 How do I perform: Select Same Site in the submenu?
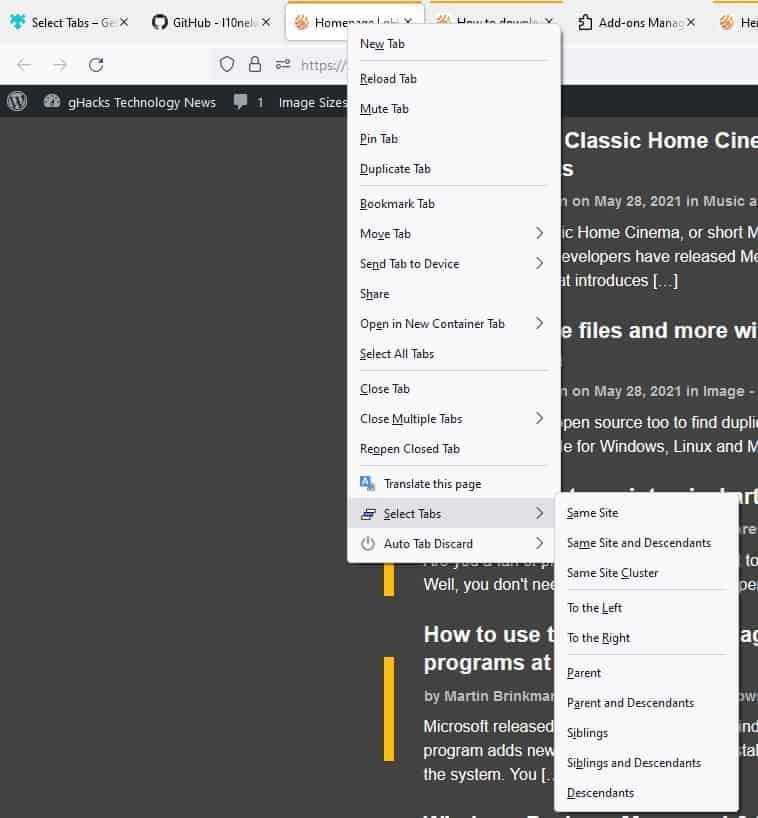646,513
